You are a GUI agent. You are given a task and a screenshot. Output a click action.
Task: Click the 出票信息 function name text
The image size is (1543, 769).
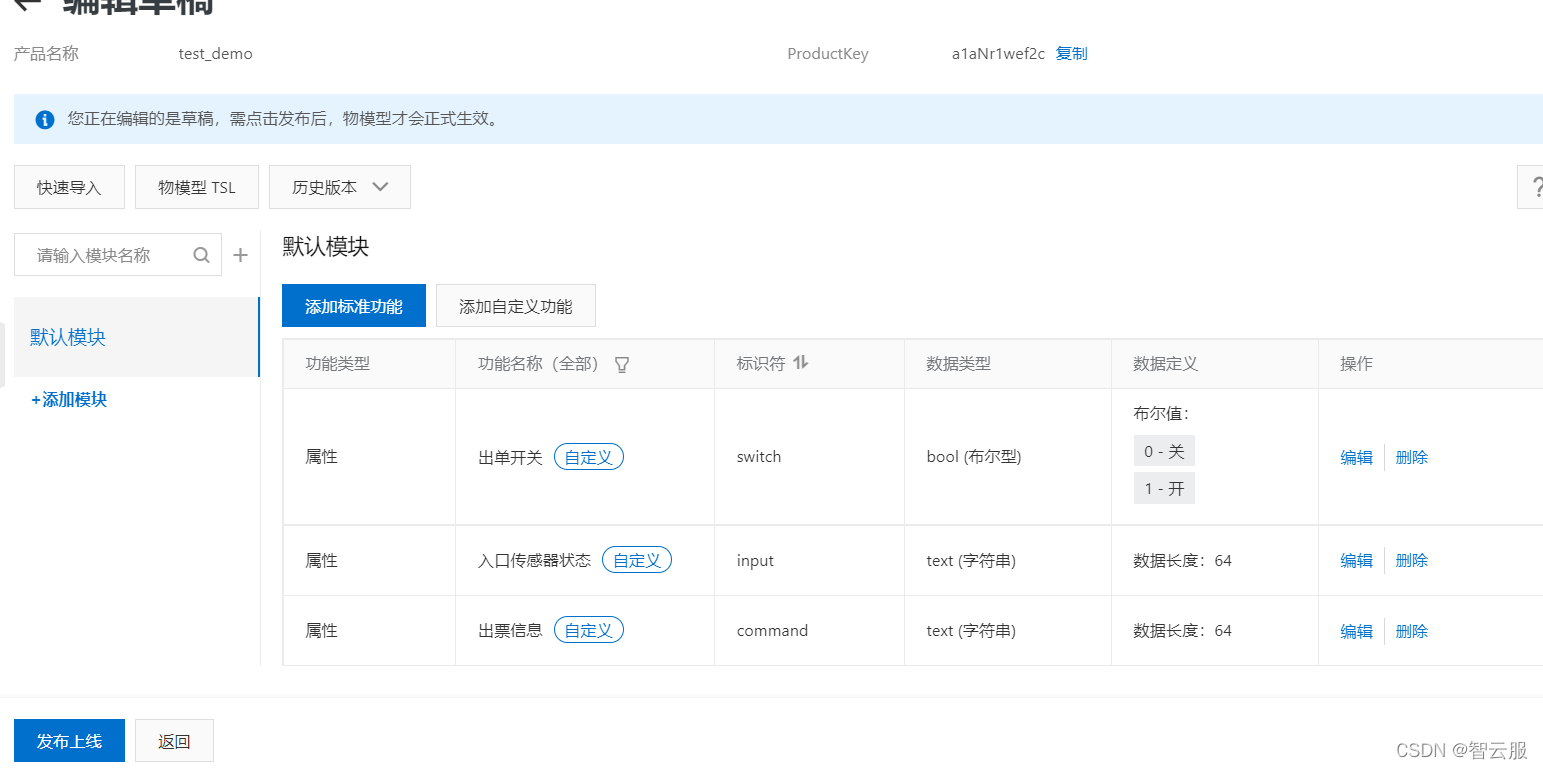(x=510, y=630)
